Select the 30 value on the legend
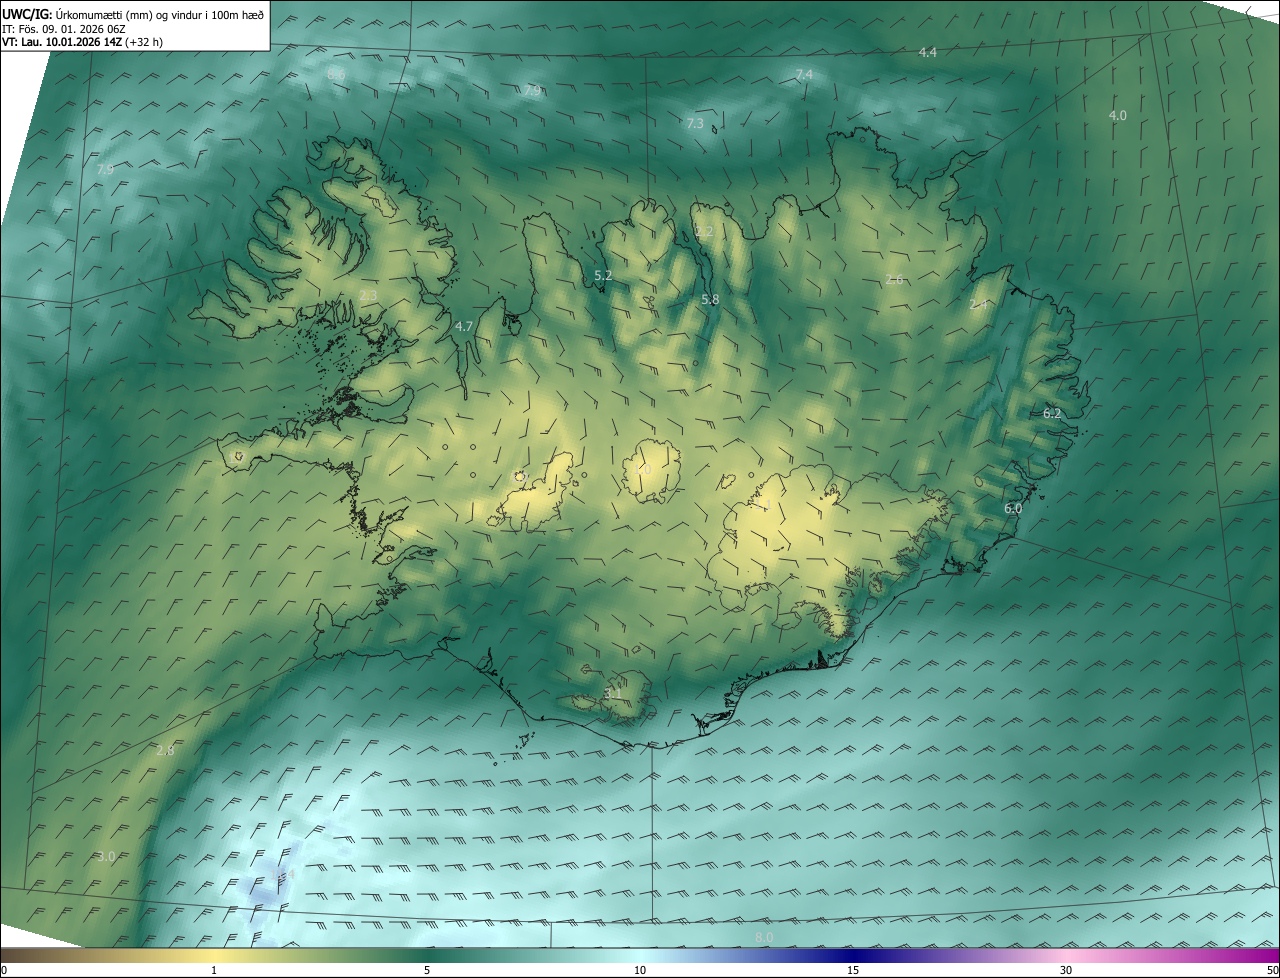1280x978 pixels. 1066,970
